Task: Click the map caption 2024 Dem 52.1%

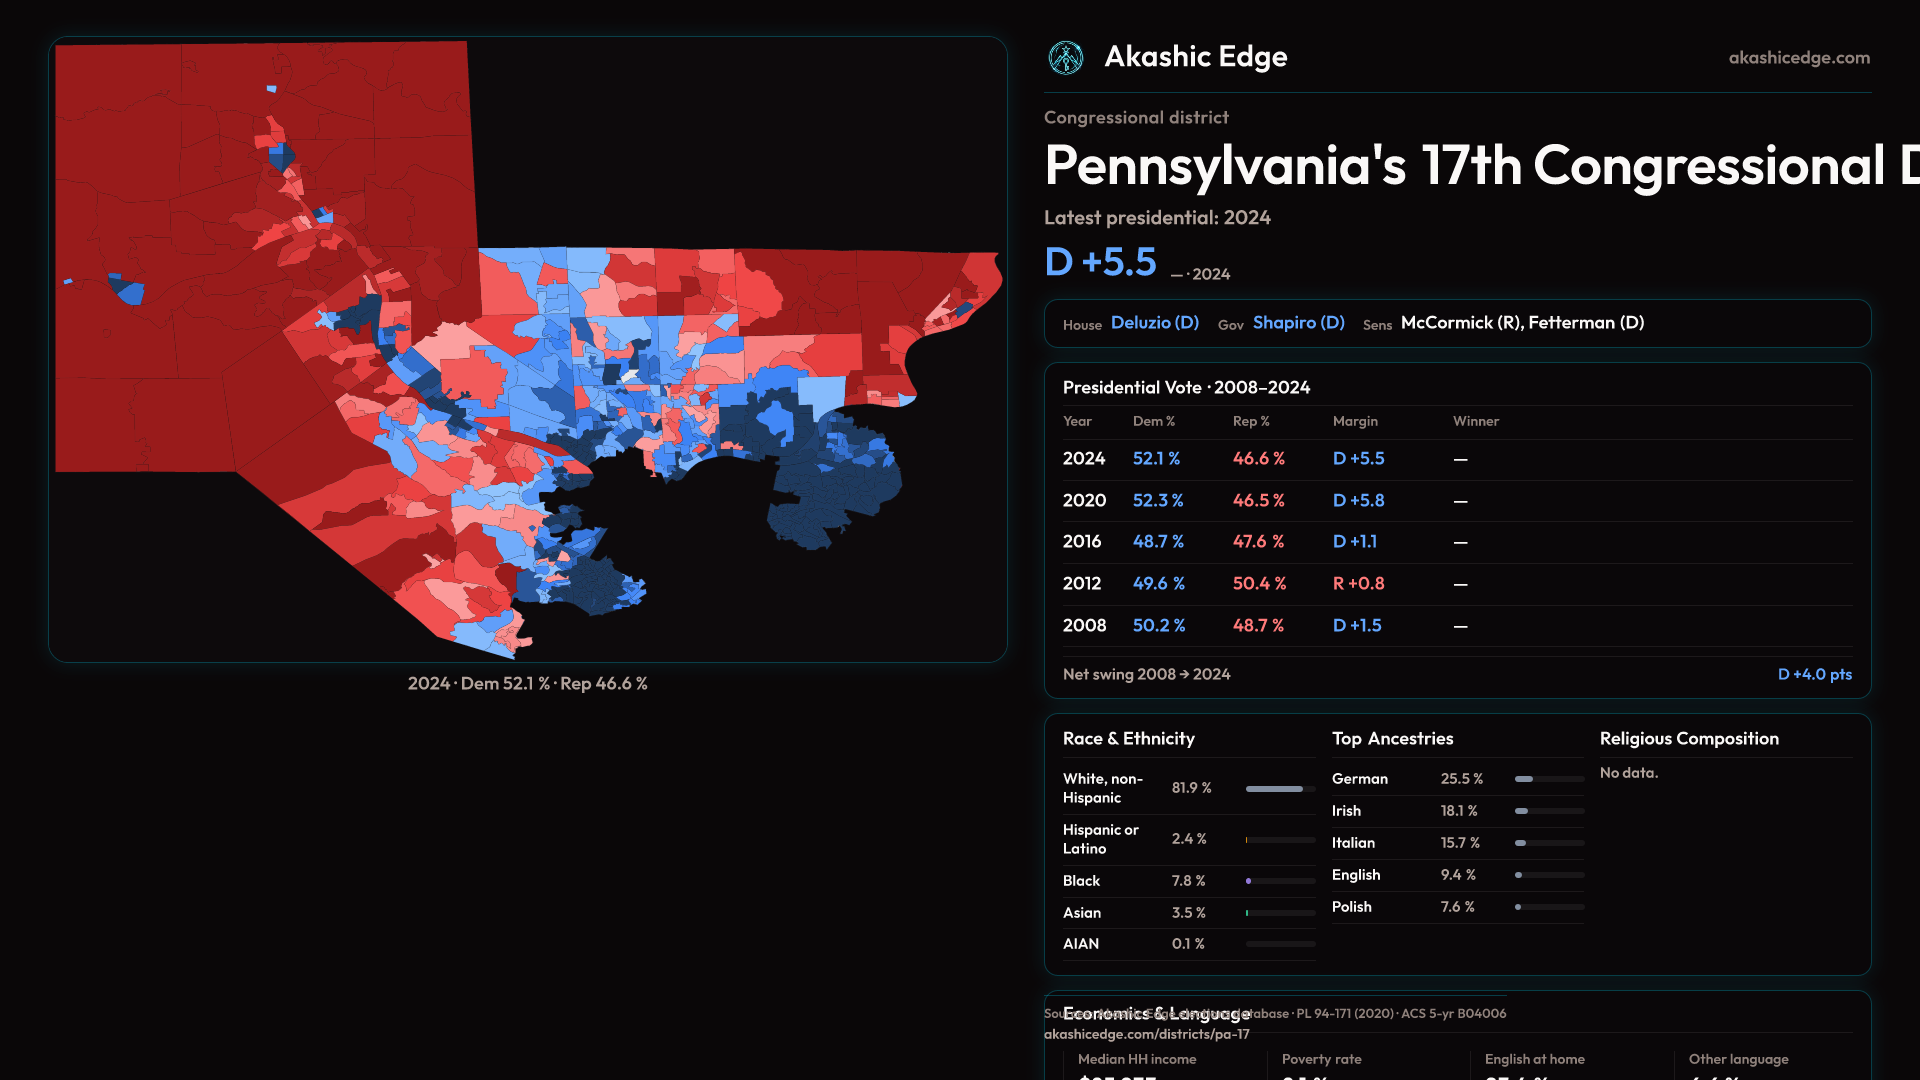Action: [527, 684]
